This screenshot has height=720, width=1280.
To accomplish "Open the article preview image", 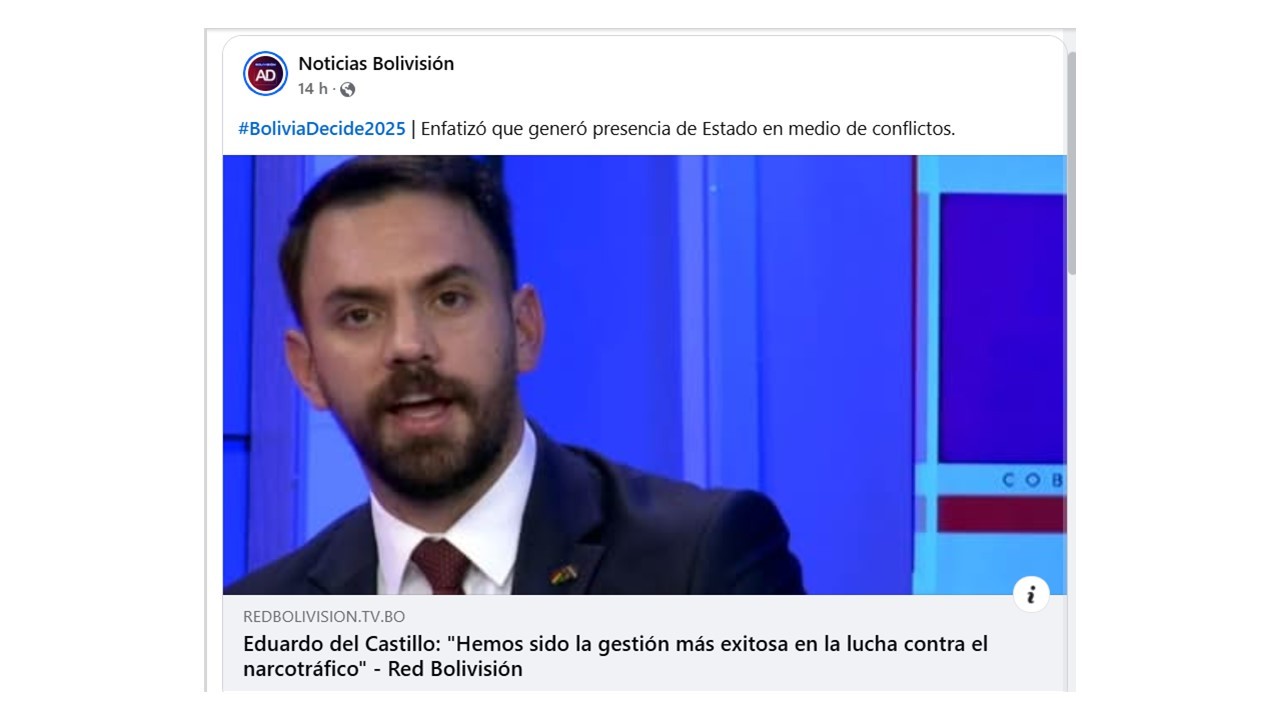I will [x=644, y=375].
